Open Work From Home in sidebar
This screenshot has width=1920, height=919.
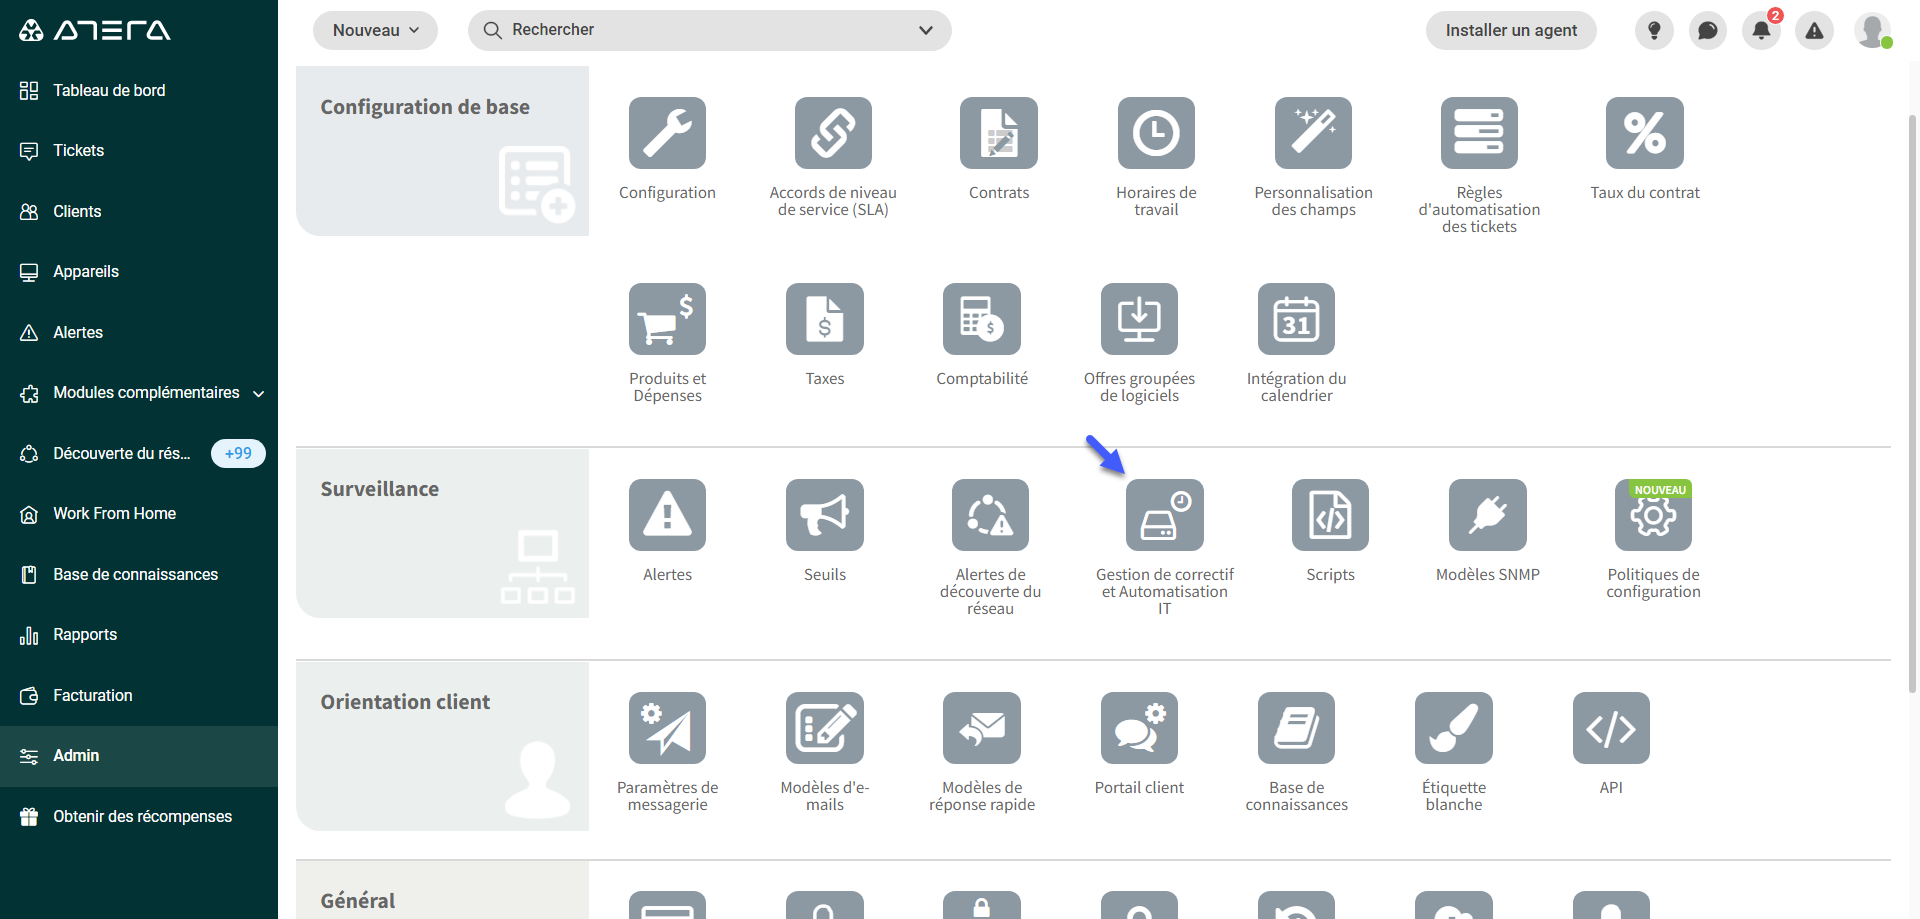click(140, 514)
